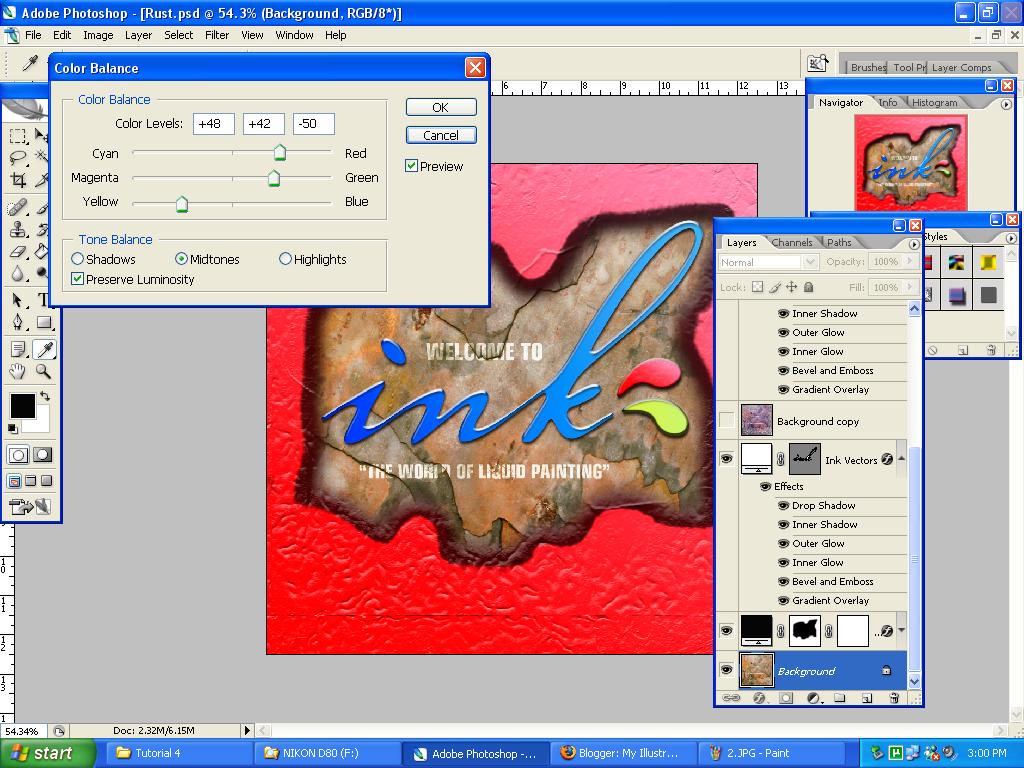Select the Midtones tone option
This screenshot has height=768, width=1024.
(x=182, y=259)
